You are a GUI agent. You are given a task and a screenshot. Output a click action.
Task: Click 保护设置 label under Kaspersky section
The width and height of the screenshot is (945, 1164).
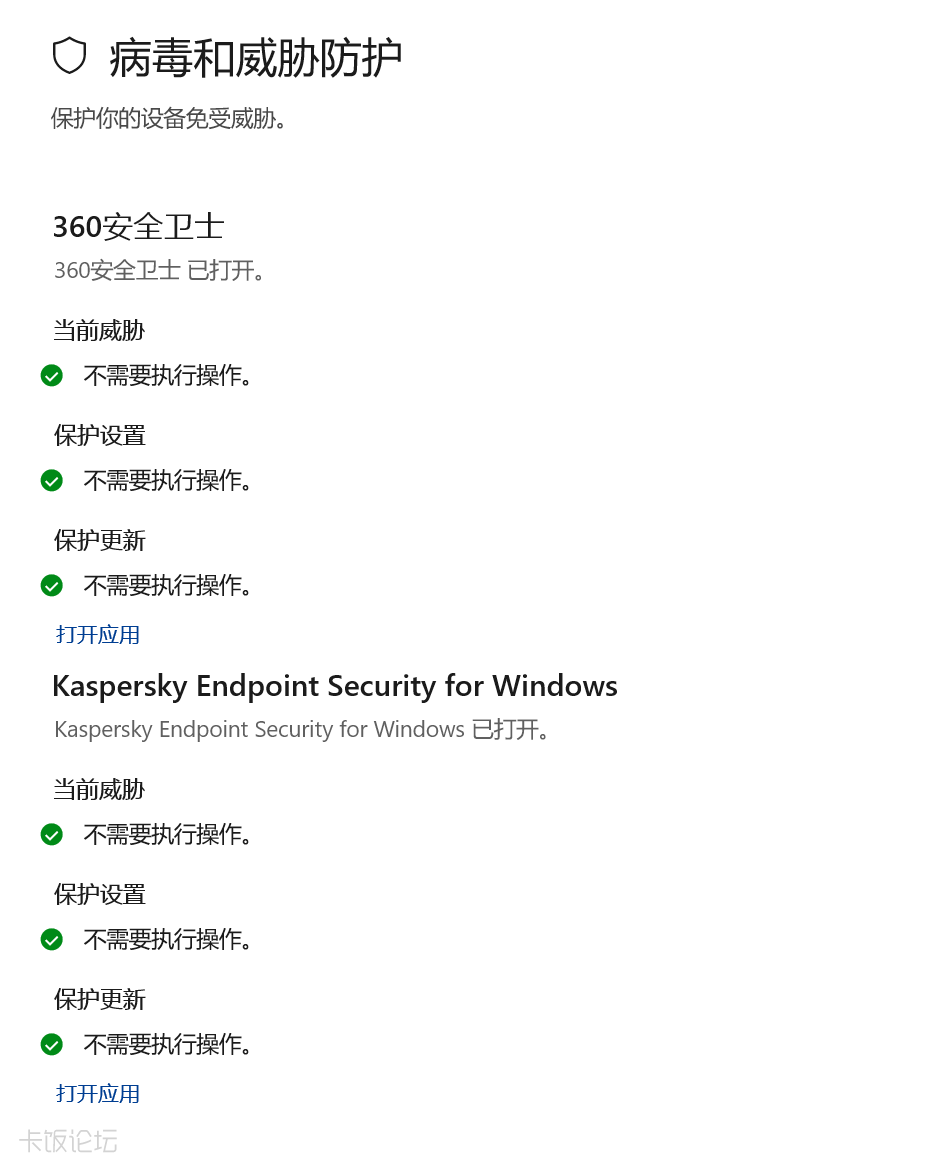click(x=99, y=894)
